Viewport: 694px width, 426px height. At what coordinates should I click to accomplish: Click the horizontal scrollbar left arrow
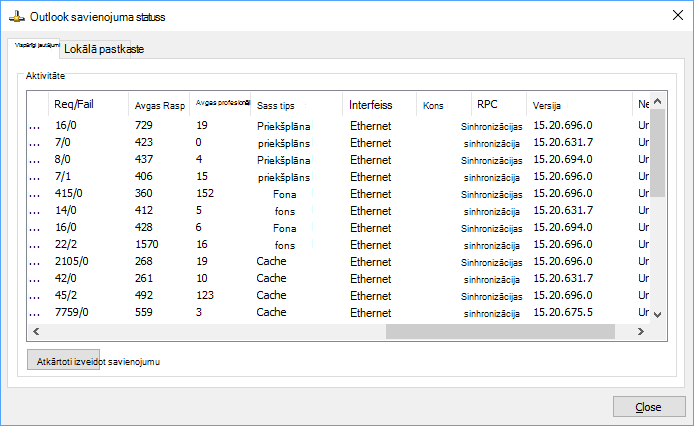pos(36,331)
